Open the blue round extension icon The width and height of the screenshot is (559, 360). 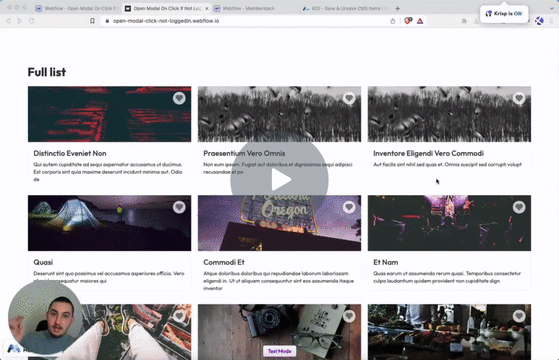[539, 21]
